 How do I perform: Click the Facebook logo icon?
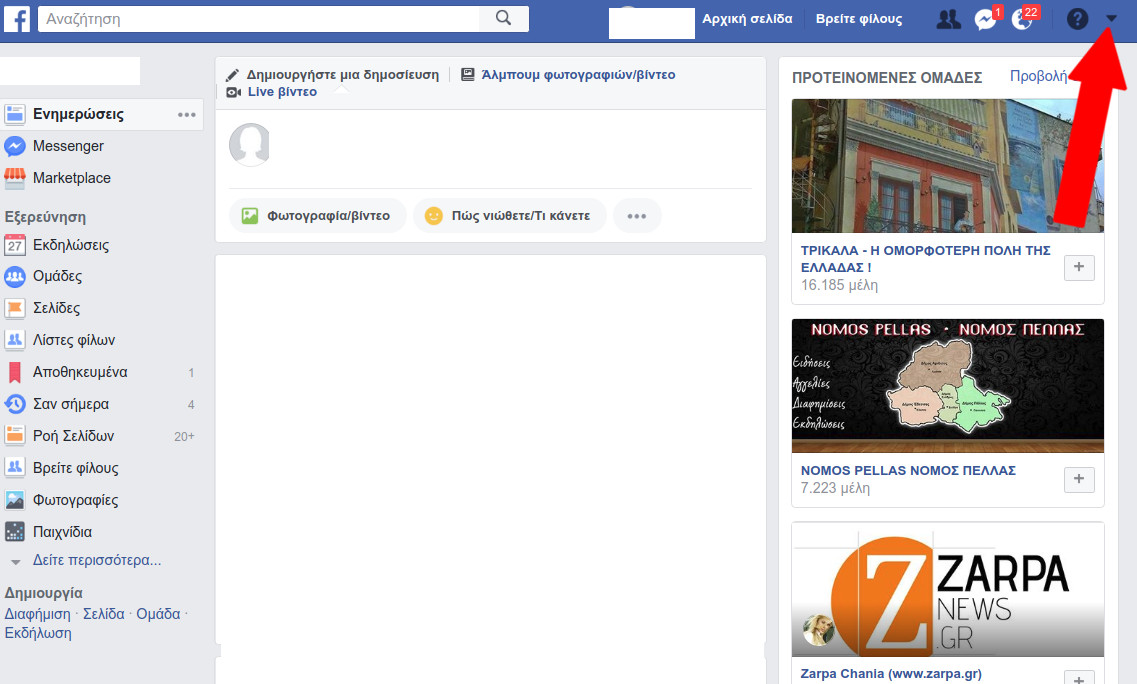coord(17,18)
